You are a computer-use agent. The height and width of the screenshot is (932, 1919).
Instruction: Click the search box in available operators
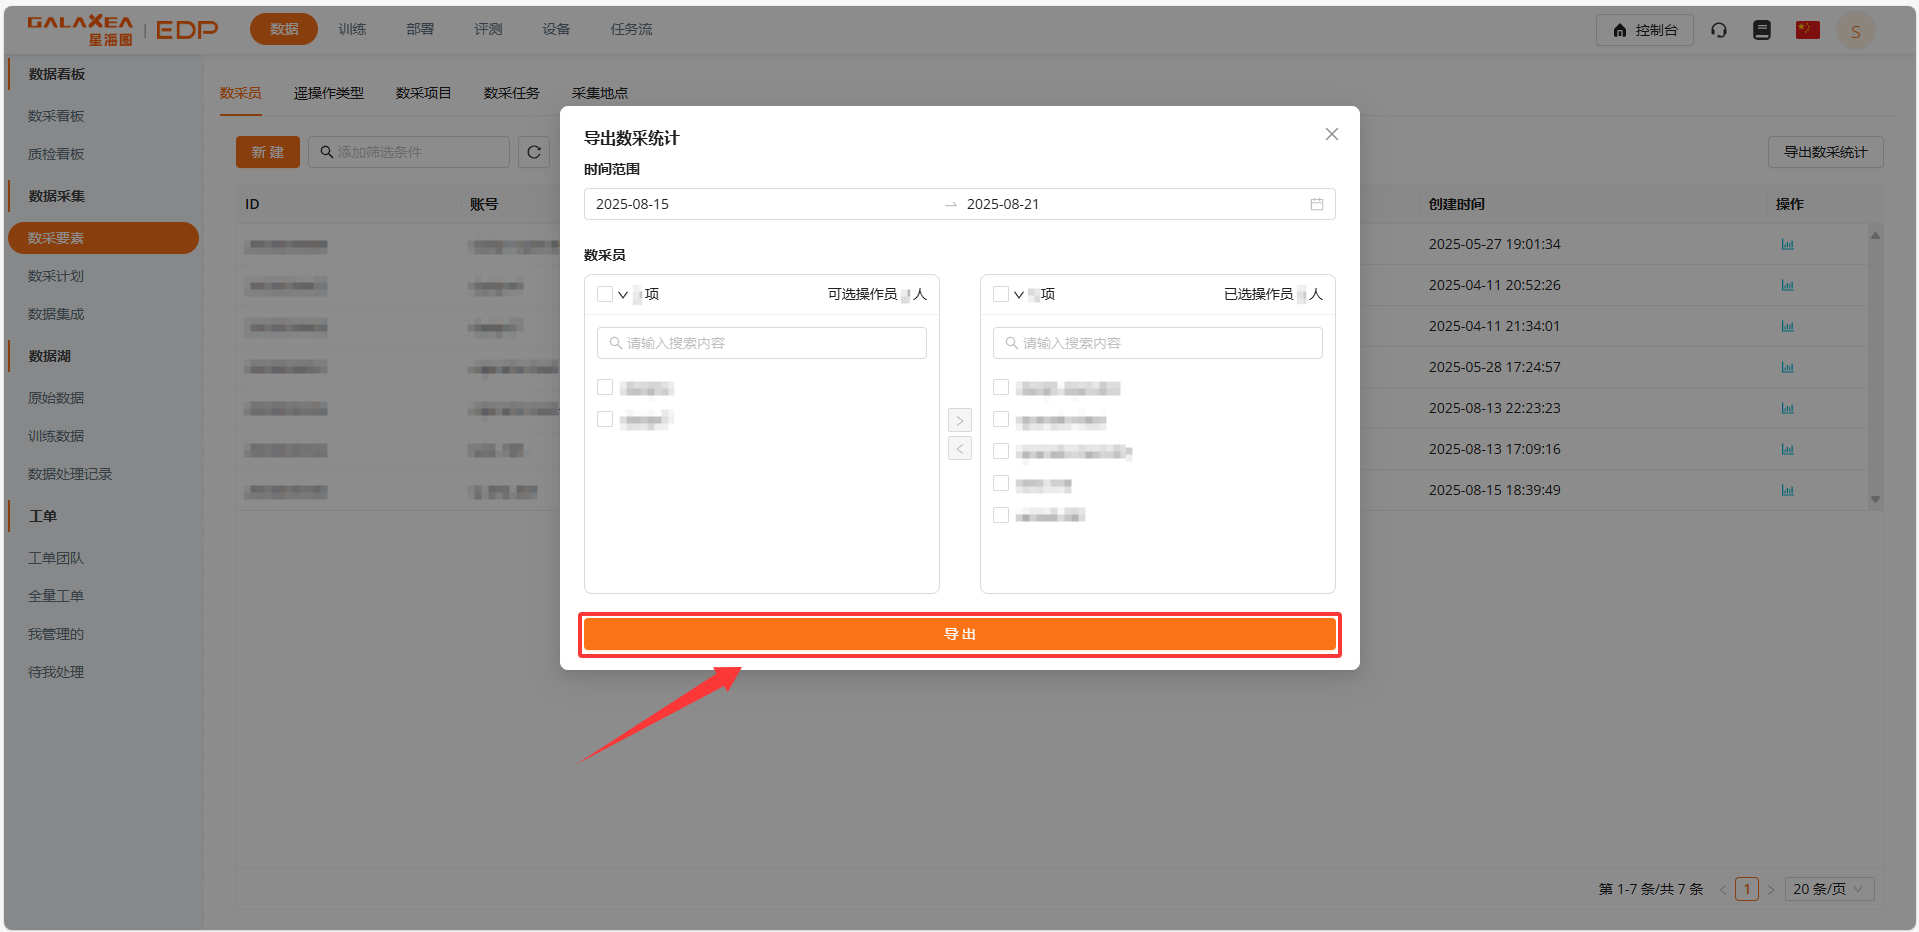tap(761, 343)
